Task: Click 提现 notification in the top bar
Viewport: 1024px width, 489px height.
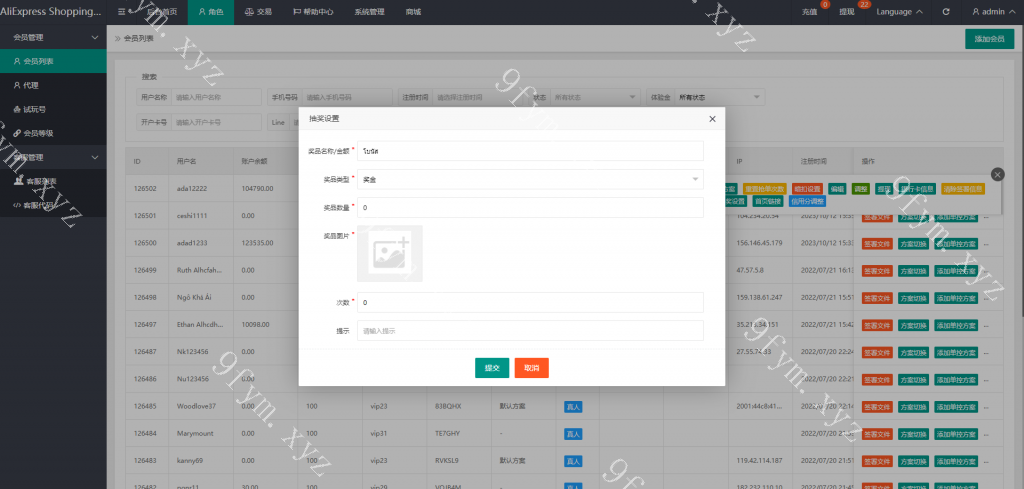Action: pos(847,12)
